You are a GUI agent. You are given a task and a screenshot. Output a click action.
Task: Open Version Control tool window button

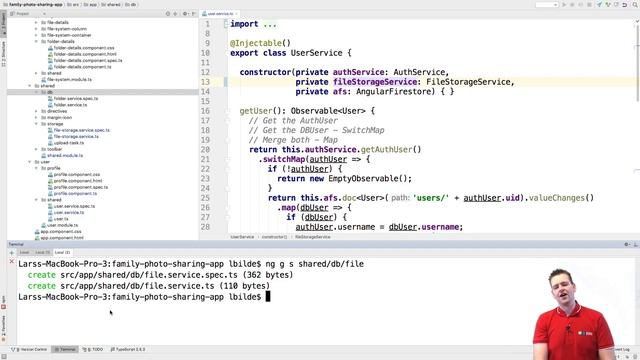[x=29, y=349]
